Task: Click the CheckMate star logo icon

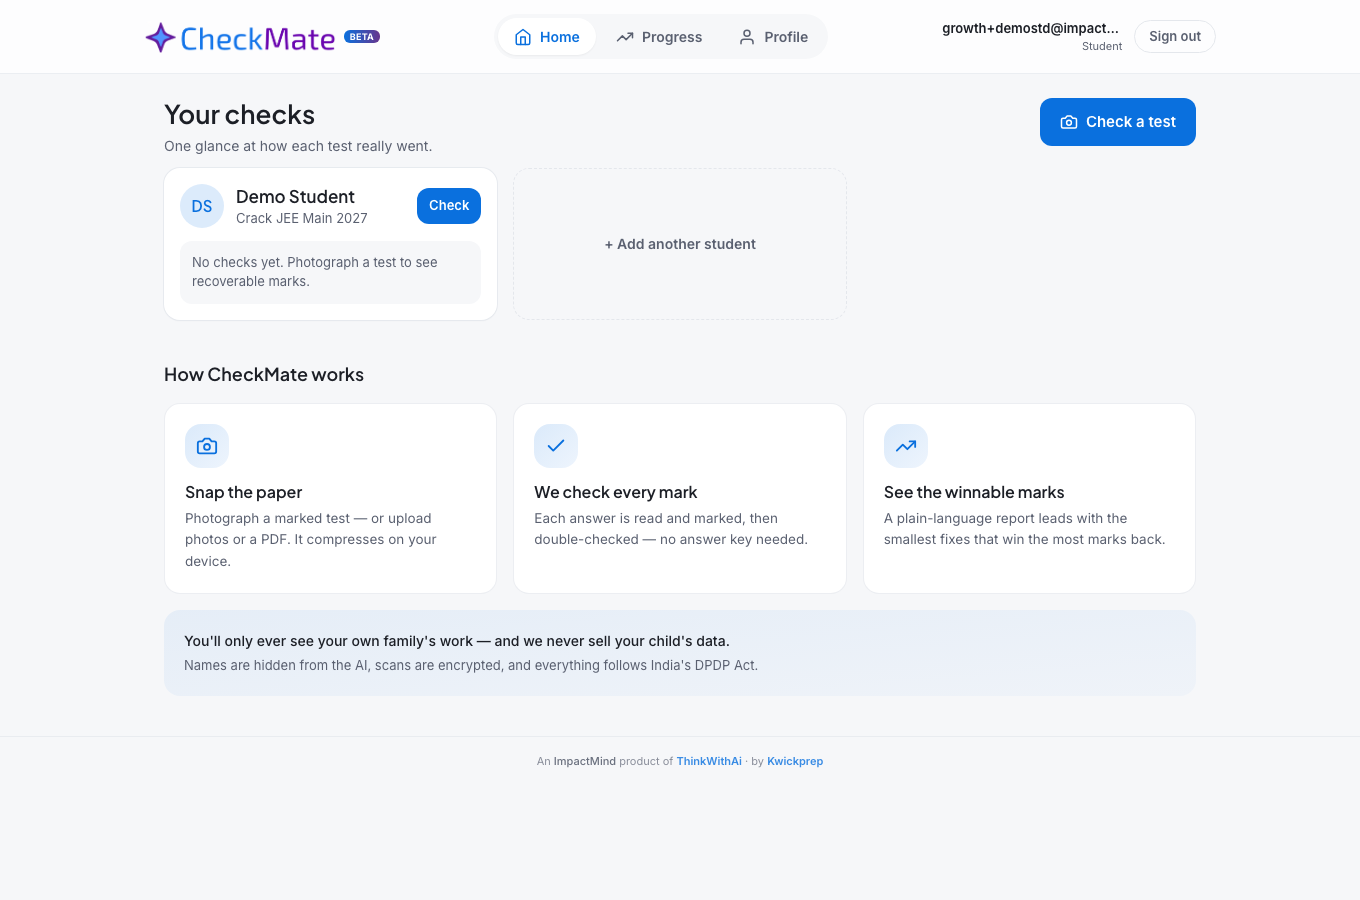Action: [160, 38]
